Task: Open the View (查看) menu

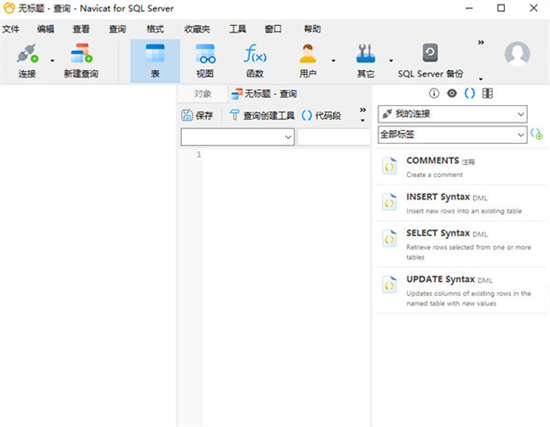Action: (x=81, y=29)
